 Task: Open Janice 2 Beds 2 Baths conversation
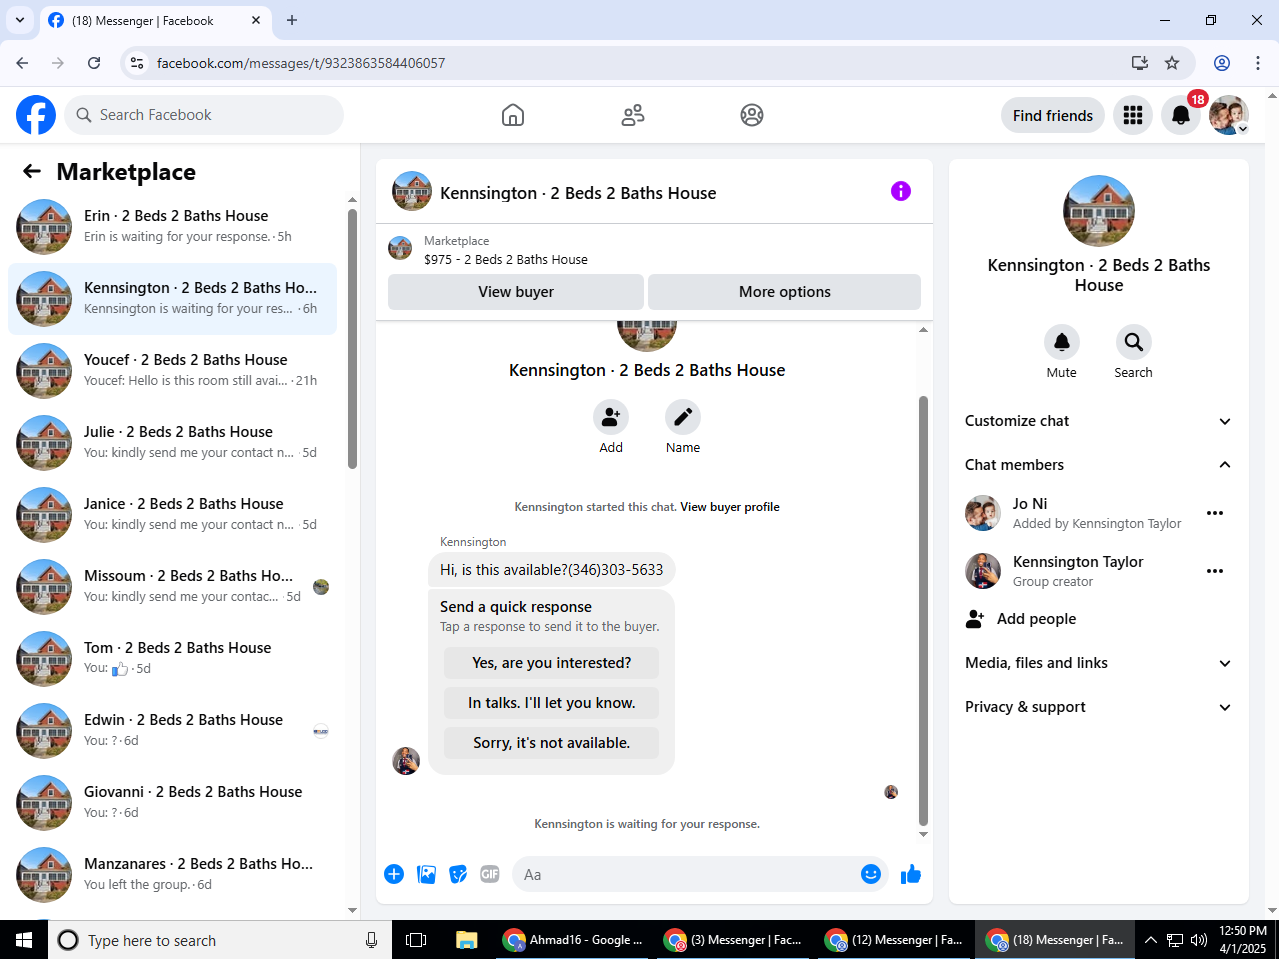pos(173,515)
